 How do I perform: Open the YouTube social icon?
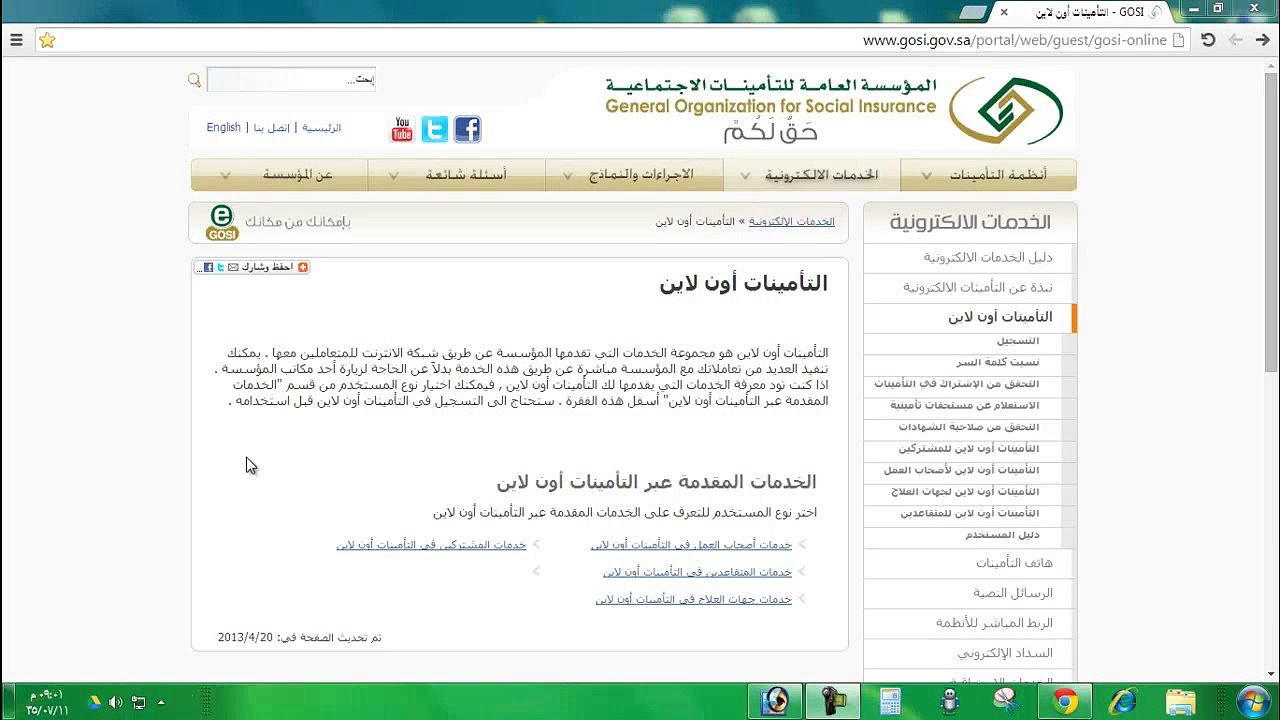(x=402, y=129)
